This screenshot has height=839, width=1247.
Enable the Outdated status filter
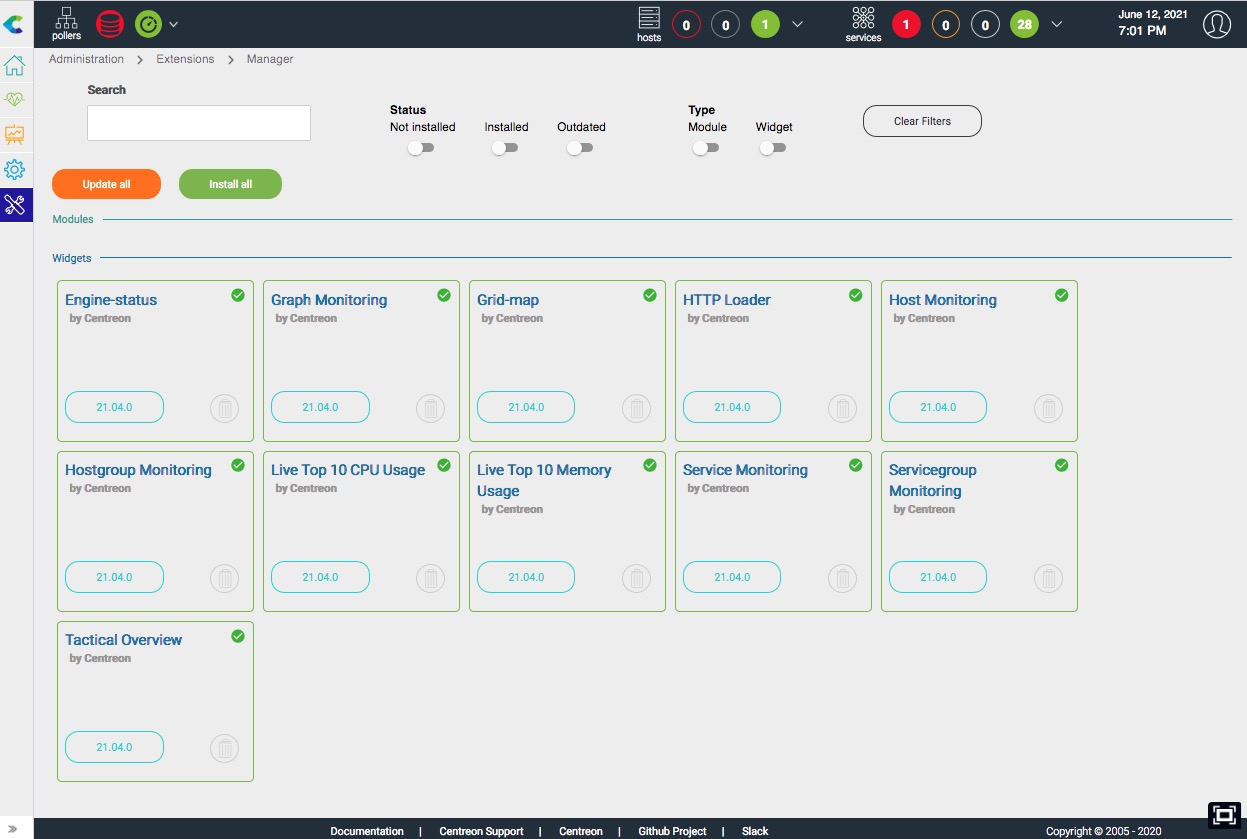click(x=580, y=148)
